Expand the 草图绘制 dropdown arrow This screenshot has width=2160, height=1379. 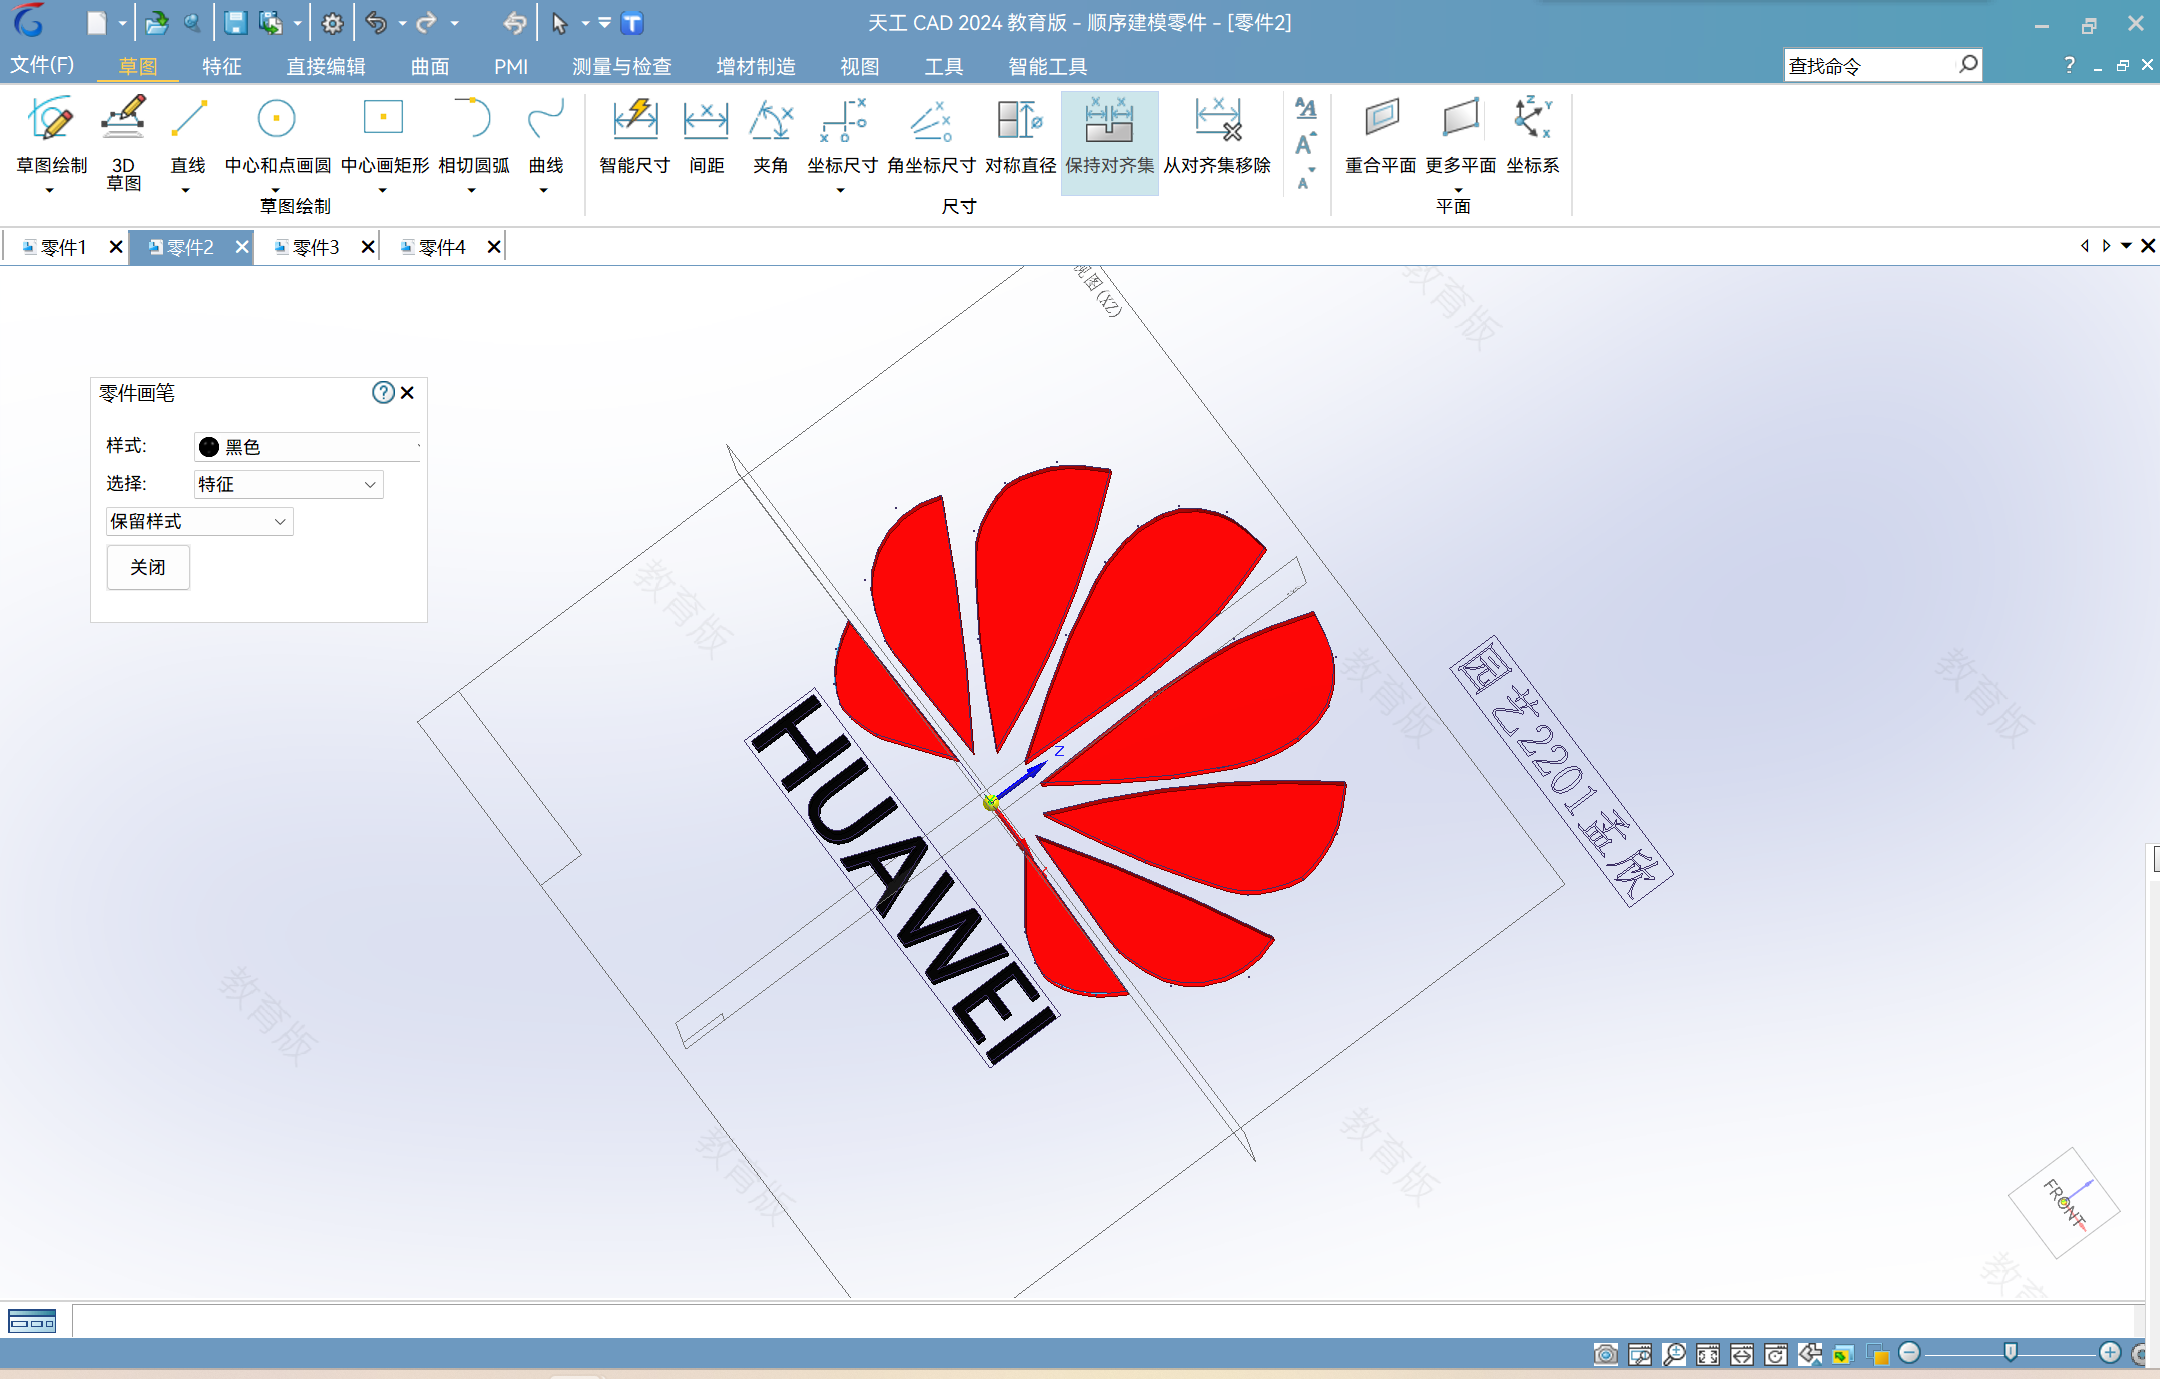pyautogui.click(x=49, y=190)
